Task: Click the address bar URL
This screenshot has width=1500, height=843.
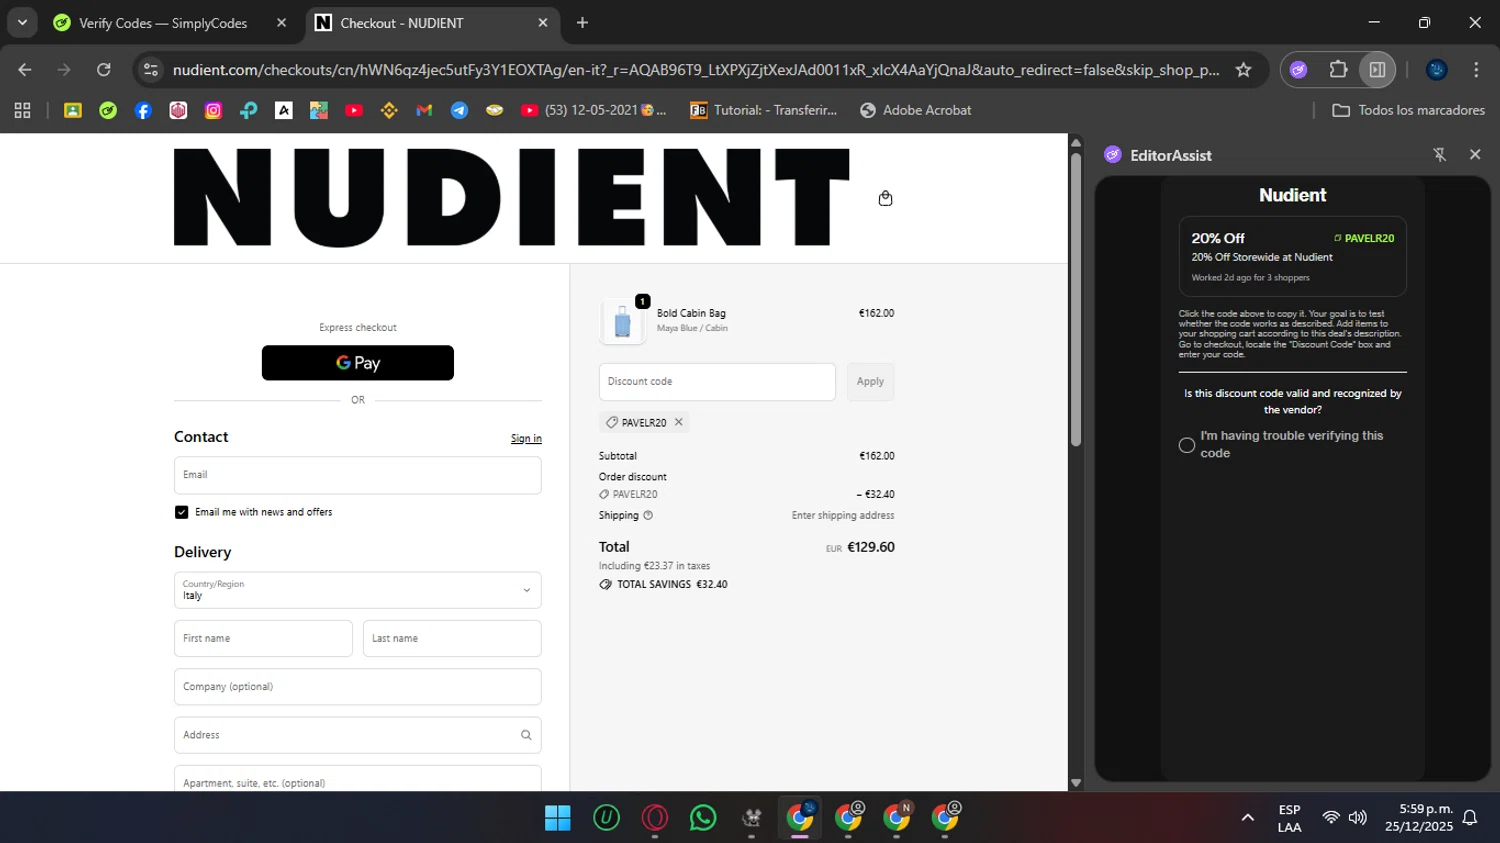Action: (696, 70)
